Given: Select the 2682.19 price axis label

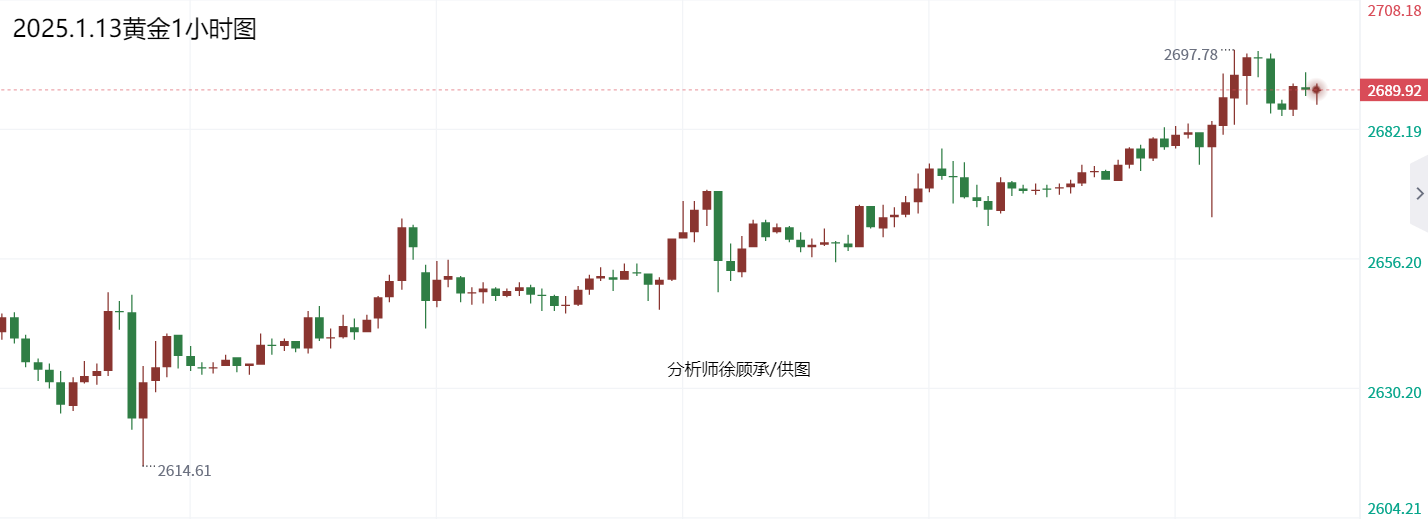Looking at the screenshot, I should point(1394,132).
